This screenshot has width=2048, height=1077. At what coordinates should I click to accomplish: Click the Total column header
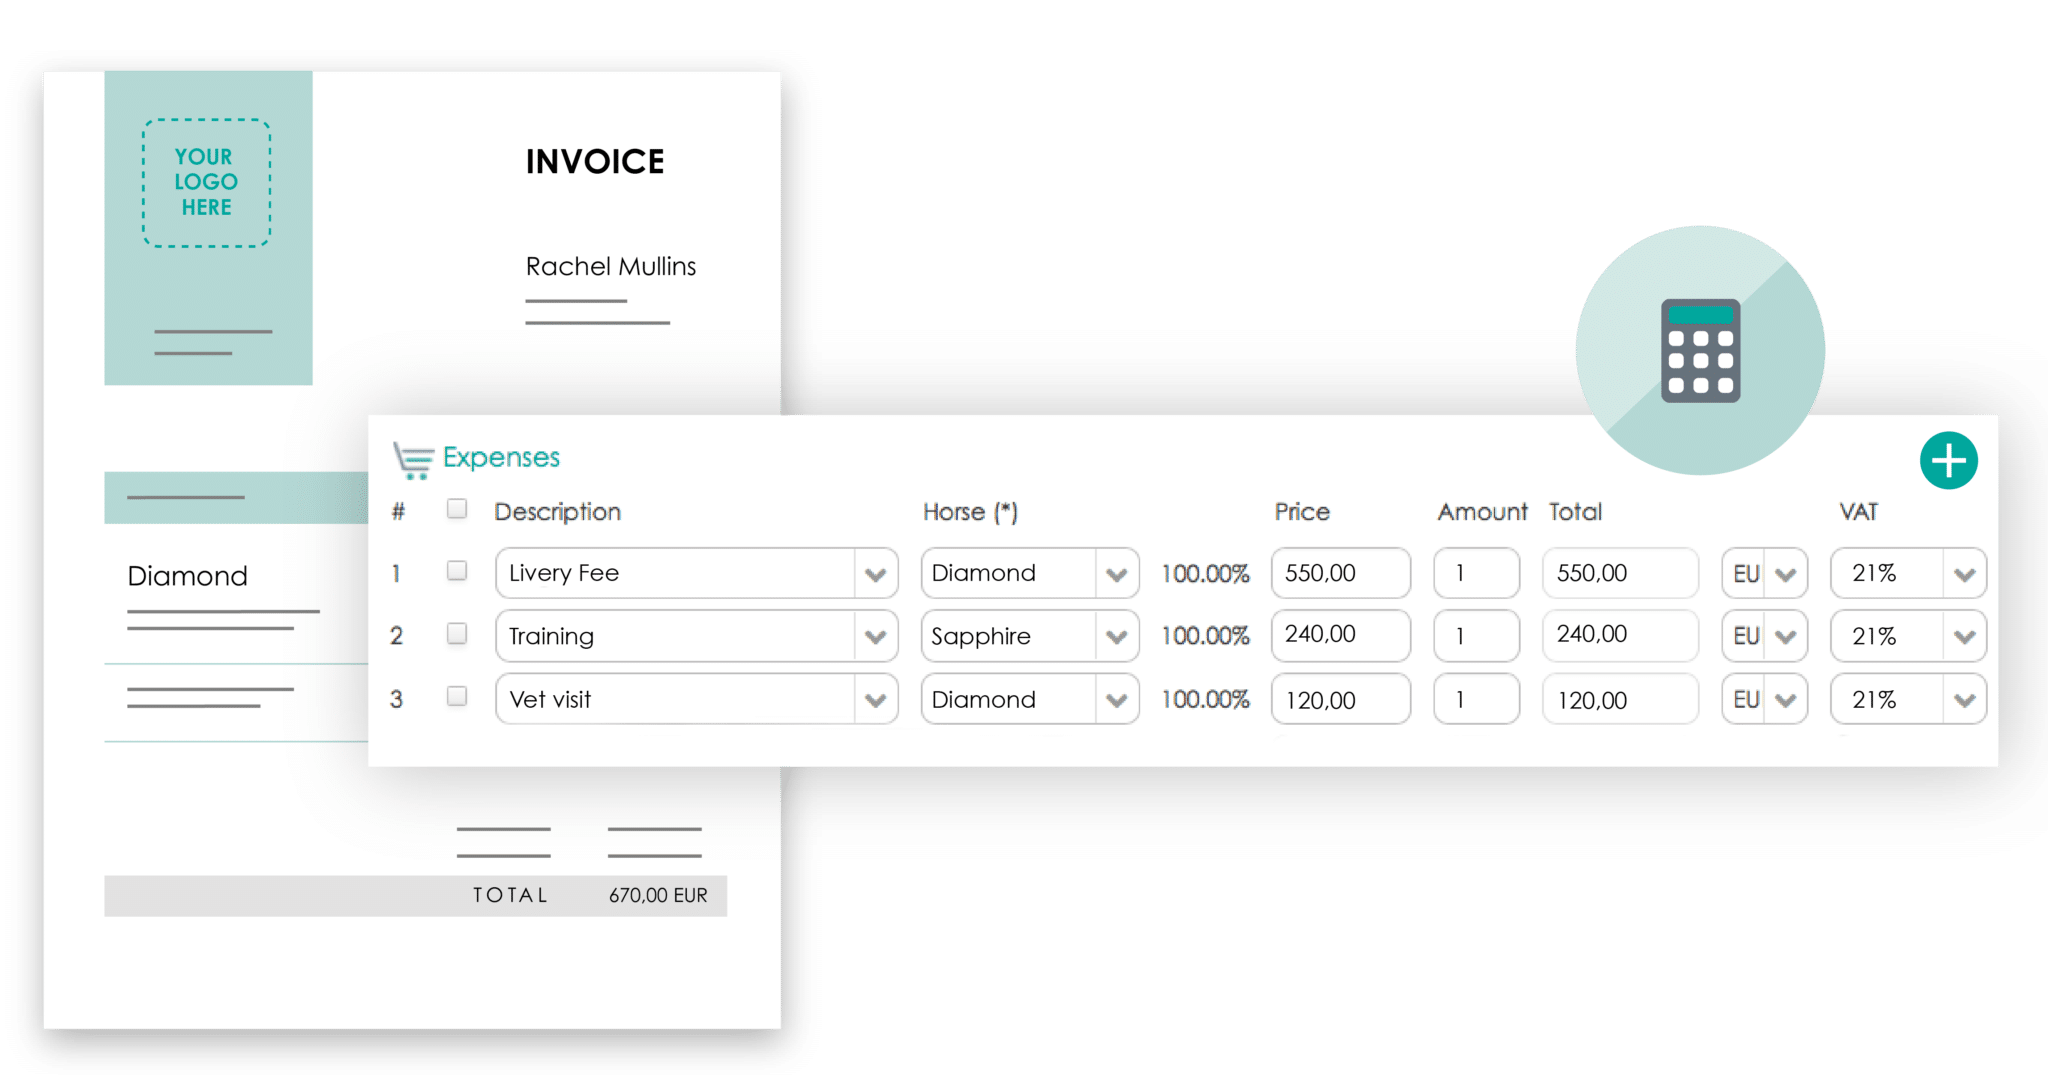(x=1575, y=512)
